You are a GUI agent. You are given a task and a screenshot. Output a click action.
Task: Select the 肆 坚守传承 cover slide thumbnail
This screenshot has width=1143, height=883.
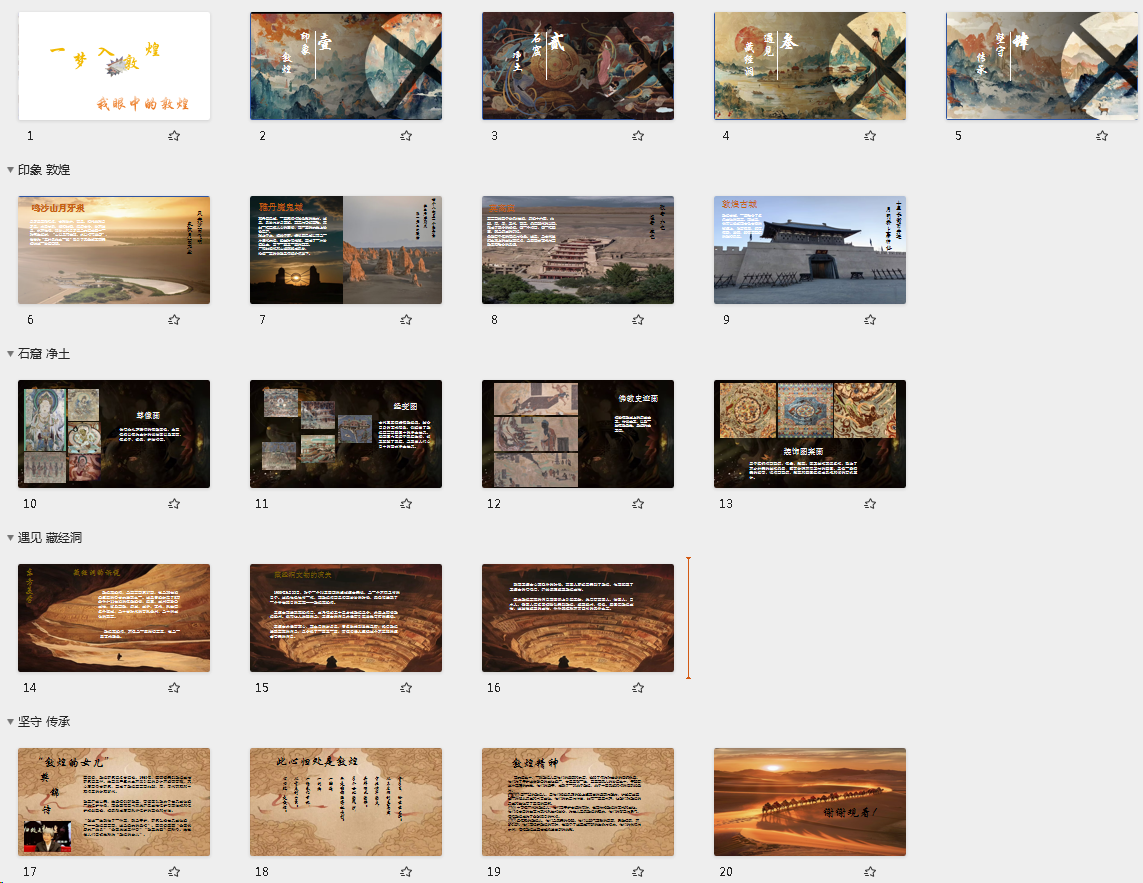pyautogui.click(x=1042, y=66)
